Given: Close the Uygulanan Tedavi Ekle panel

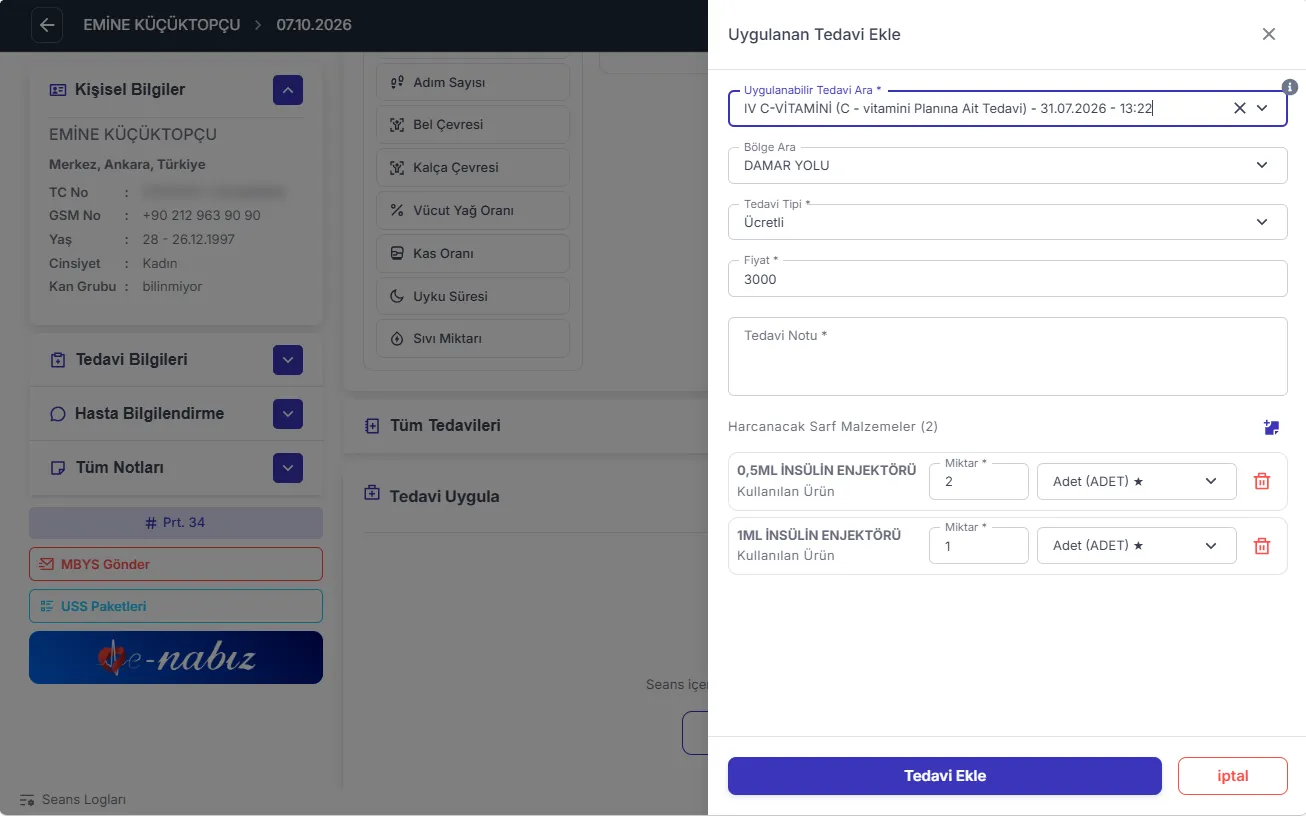Looking at the screenshot, I should pos(1269,34).
